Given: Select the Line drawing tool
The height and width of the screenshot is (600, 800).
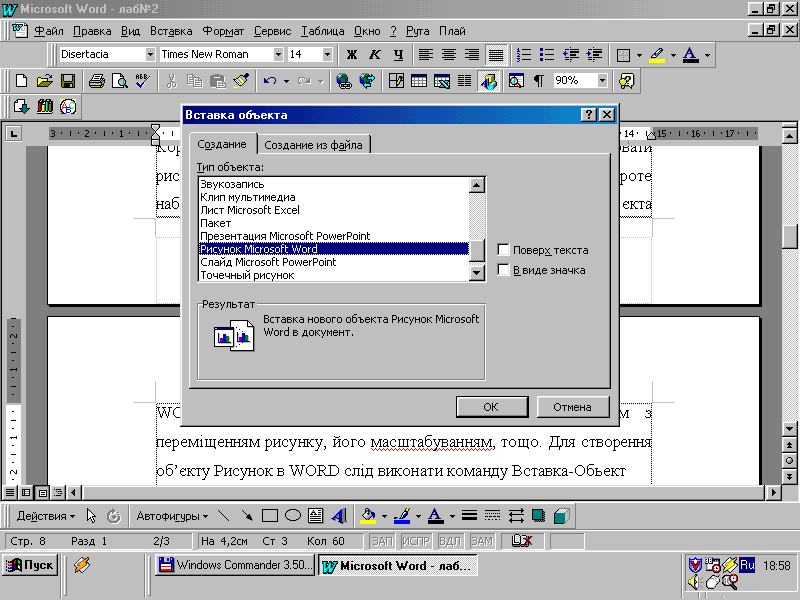Looking at the screenshot, I should click(x=223, y=516).
